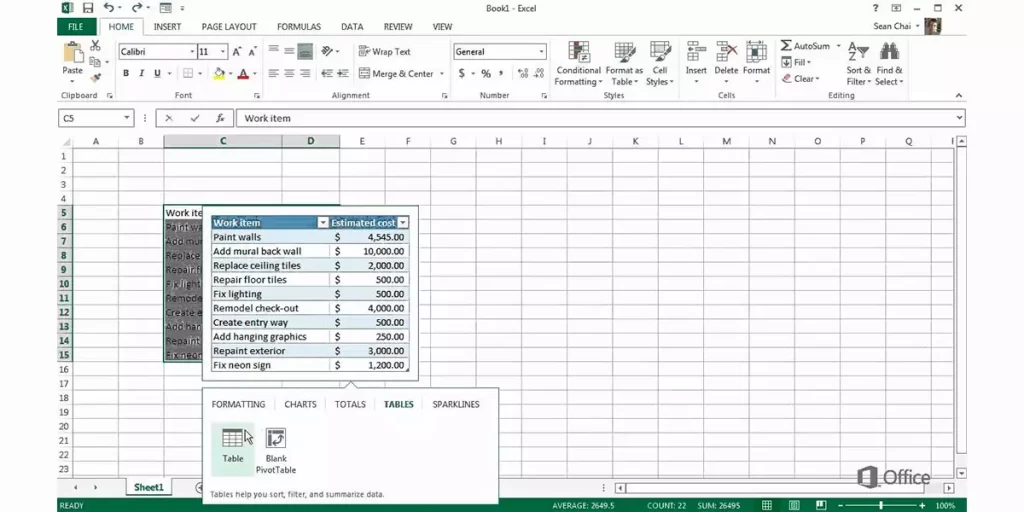Apply Percent Style
1024x512 pixels.
[x=486, y=73]
